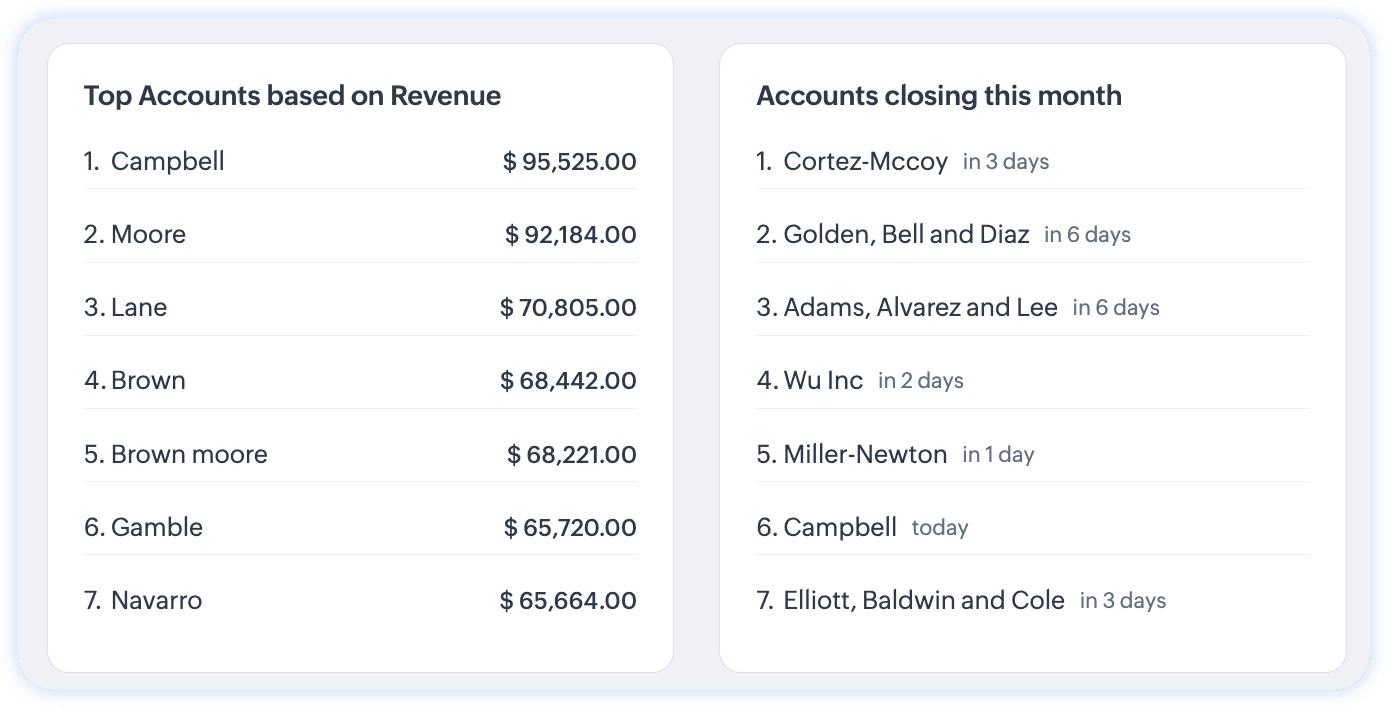1388x708 pixels.
Task: Open Adams, Alvarez and Lee account
Action: pyautogui.click(x=920, y=308)
